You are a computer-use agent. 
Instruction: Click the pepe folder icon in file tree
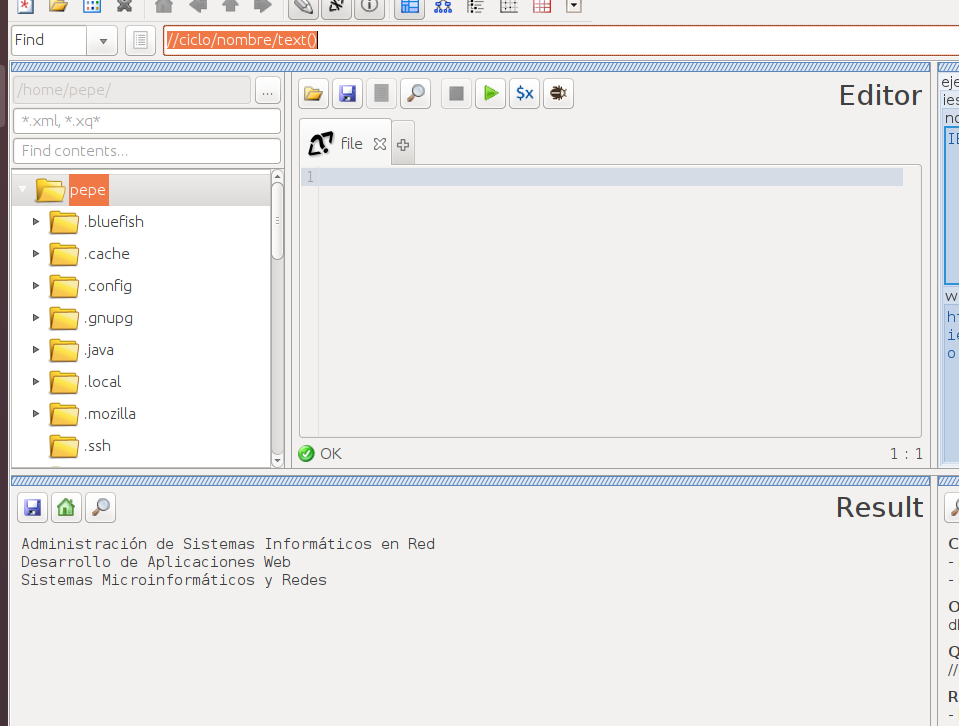pyautogui.click(x=50, y=190)
